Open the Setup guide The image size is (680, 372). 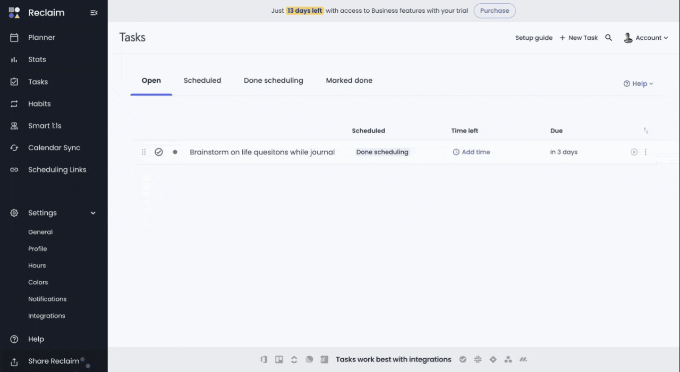[534, 38]
